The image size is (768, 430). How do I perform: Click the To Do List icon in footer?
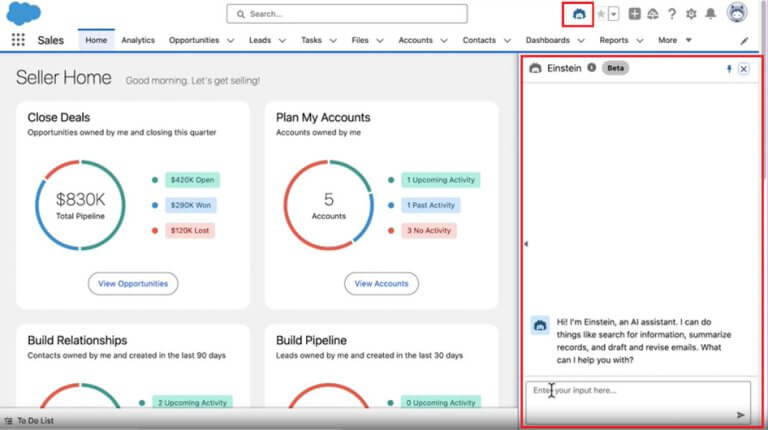tap(8, 421)
